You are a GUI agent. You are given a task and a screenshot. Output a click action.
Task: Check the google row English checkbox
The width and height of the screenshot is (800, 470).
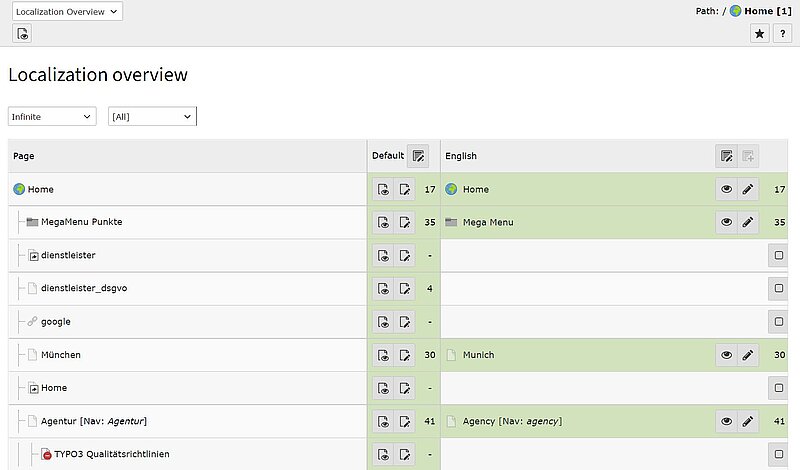[x=778, y=322]
